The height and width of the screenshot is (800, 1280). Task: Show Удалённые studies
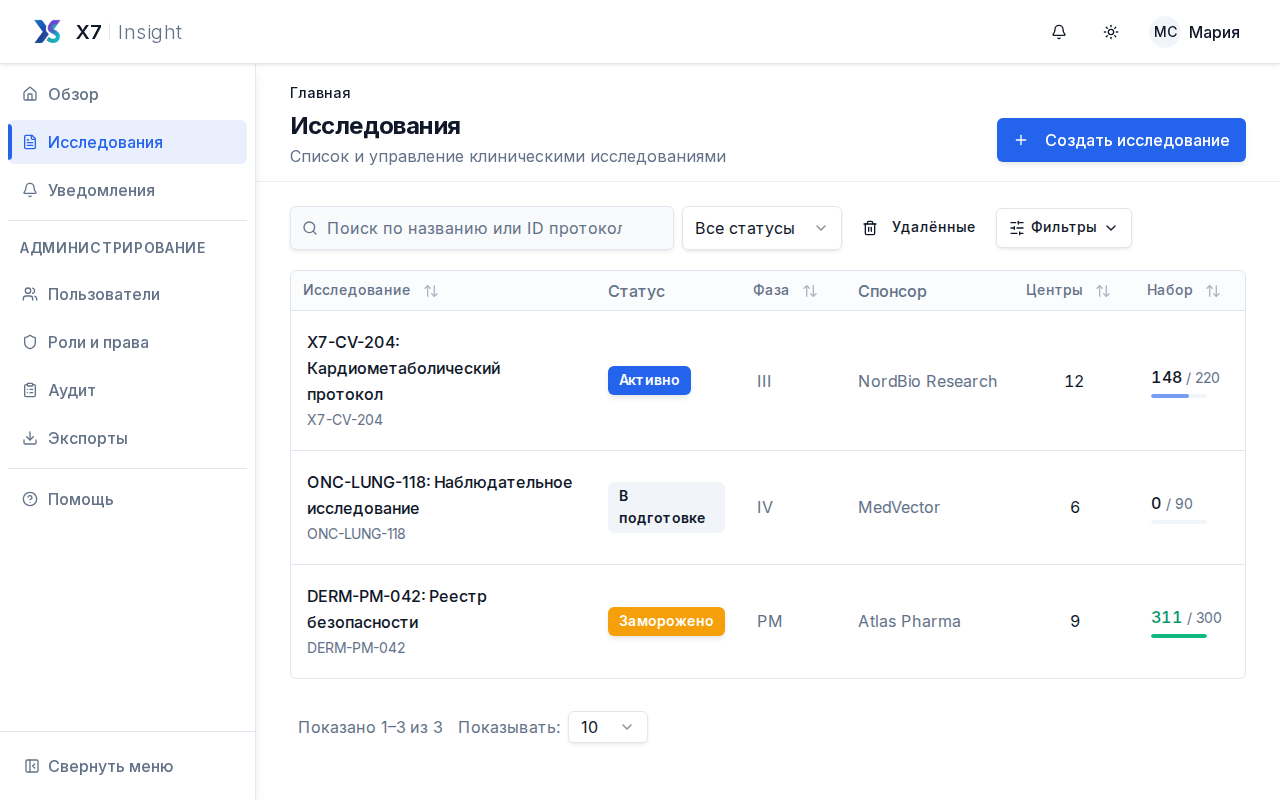[x=919, y=228]
